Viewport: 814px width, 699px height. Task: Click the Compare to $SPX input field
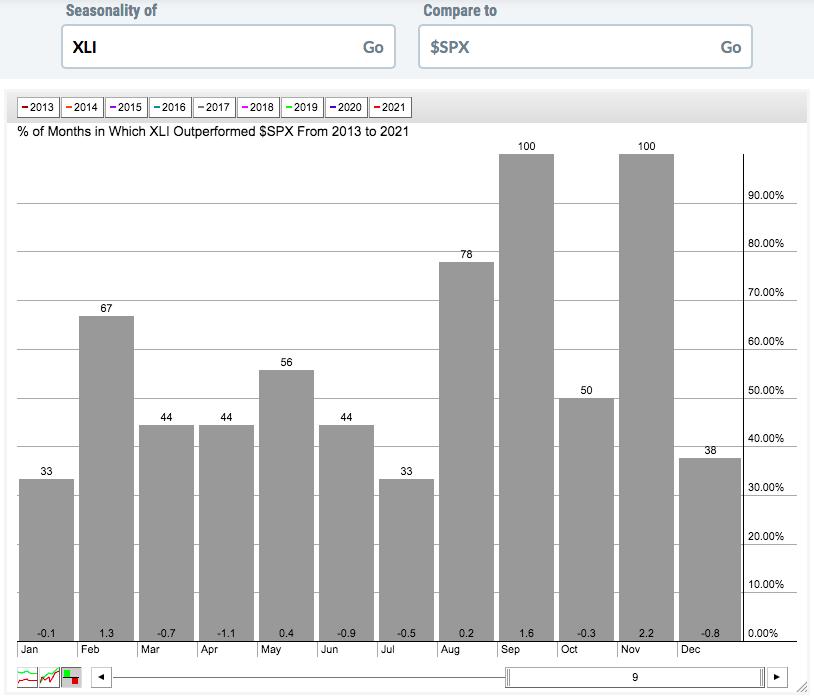click(x=566, y=47)
